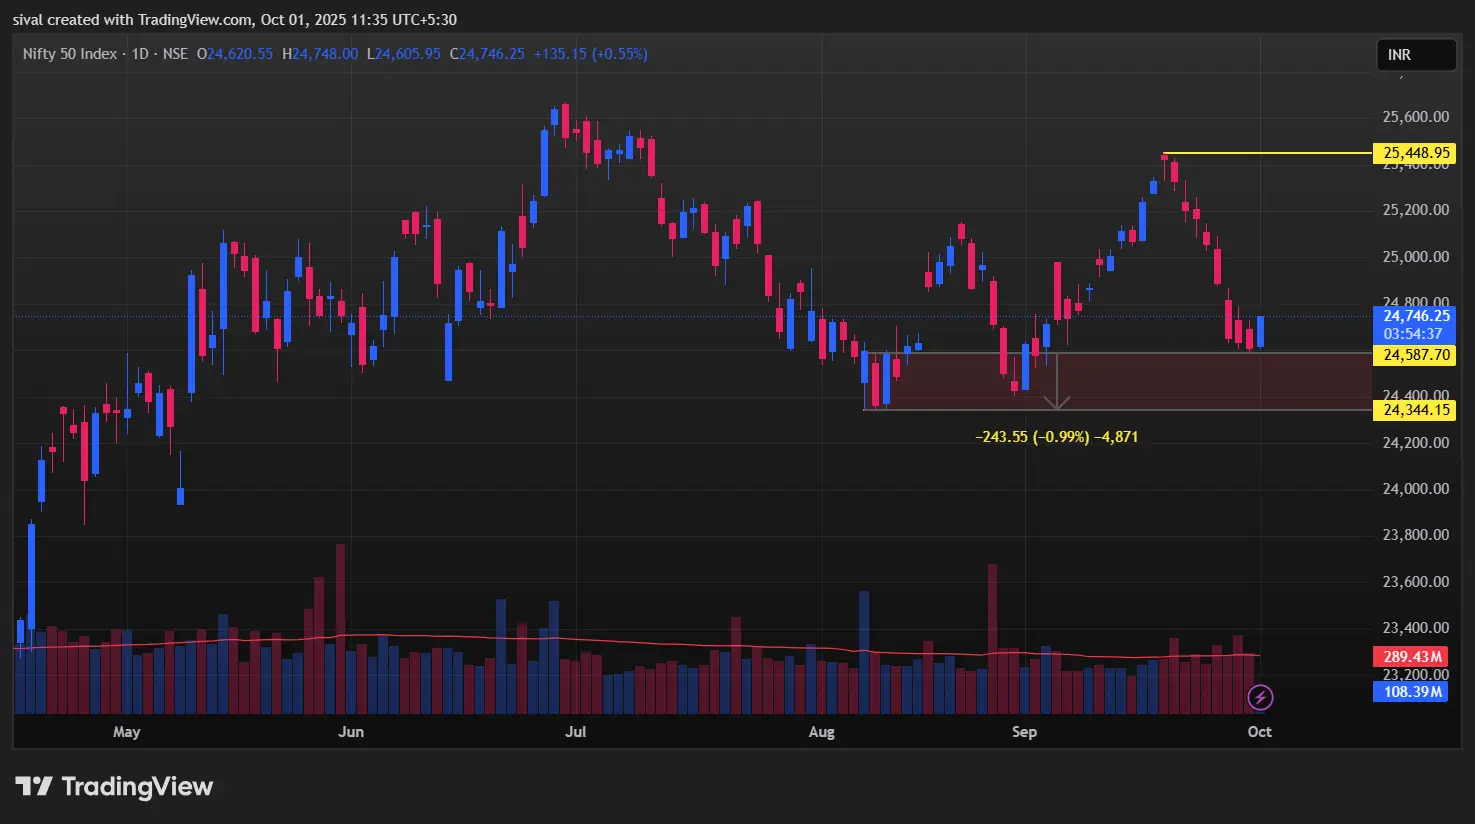1475x824 pixels.
Task: Click the Jul label on the time axis
Action: pyautogui.click(x=575, y=732)
